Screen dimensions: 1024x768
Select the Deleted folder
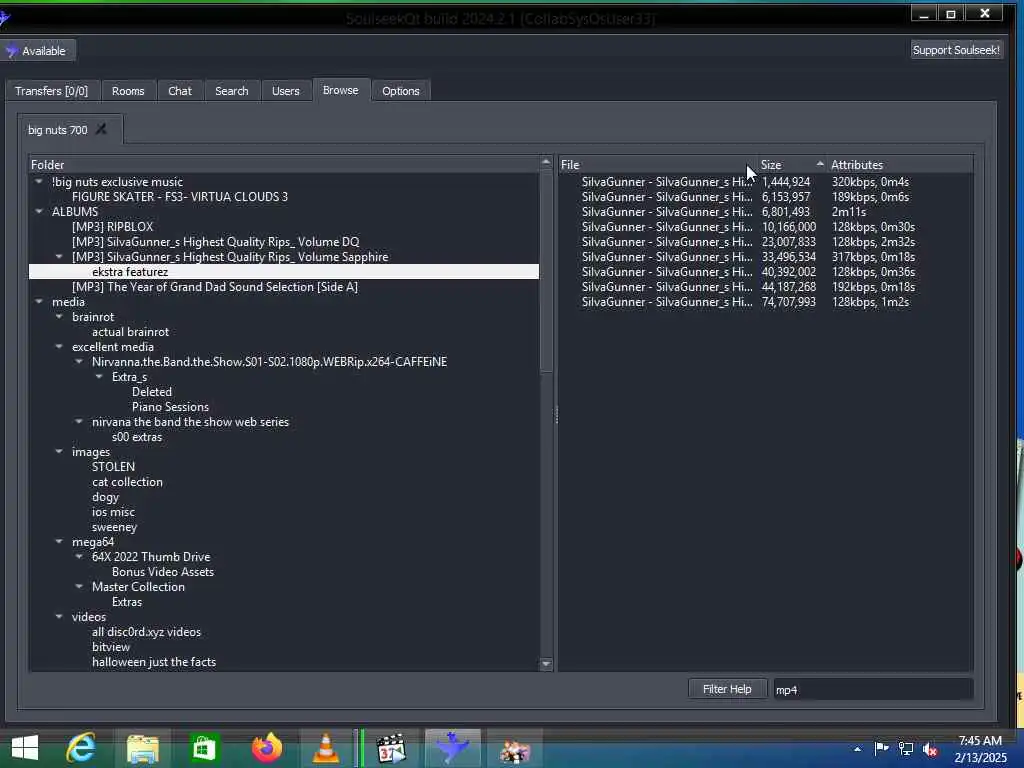point(152,392)
